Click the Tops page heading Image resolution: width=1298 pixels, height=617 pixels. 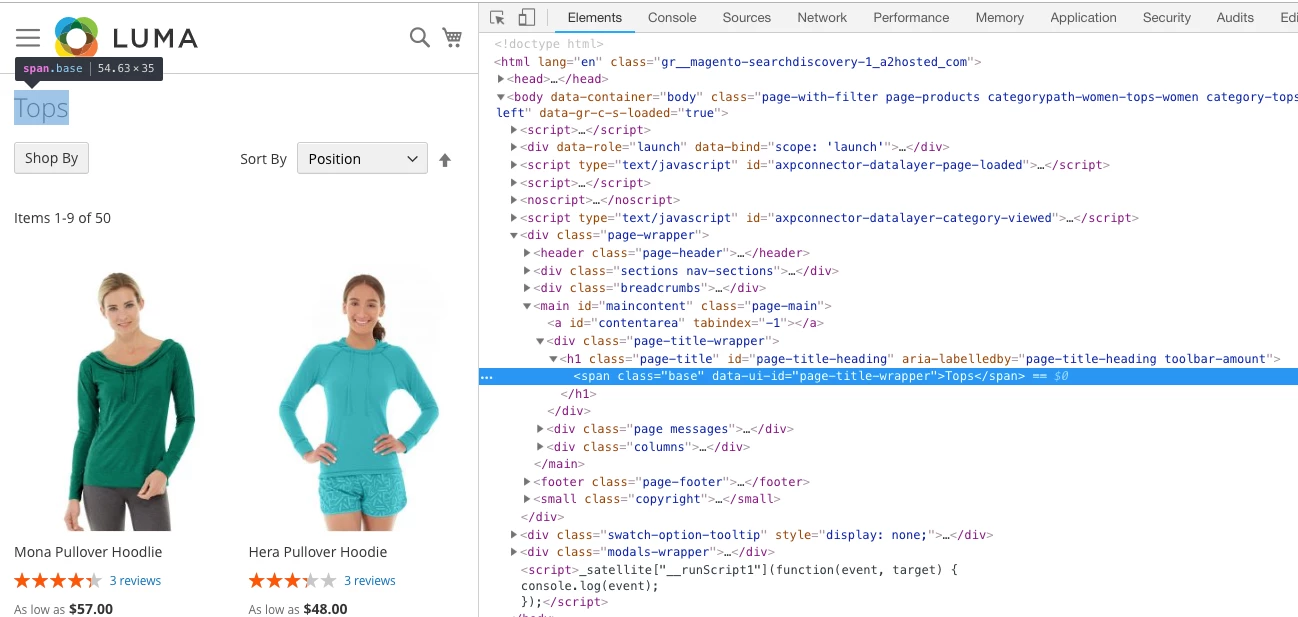(41, 108)
